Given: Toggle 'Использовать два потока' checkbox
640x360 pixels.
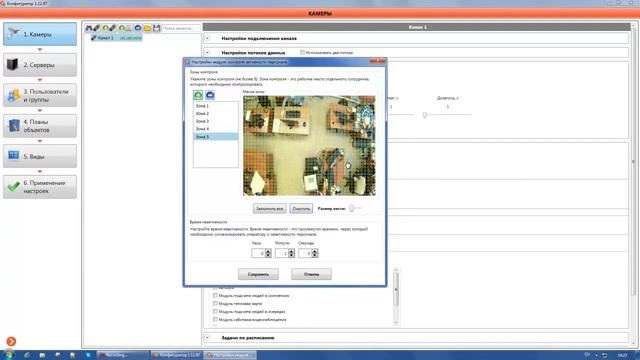Looking at the screenshot, I should point(302,53).
